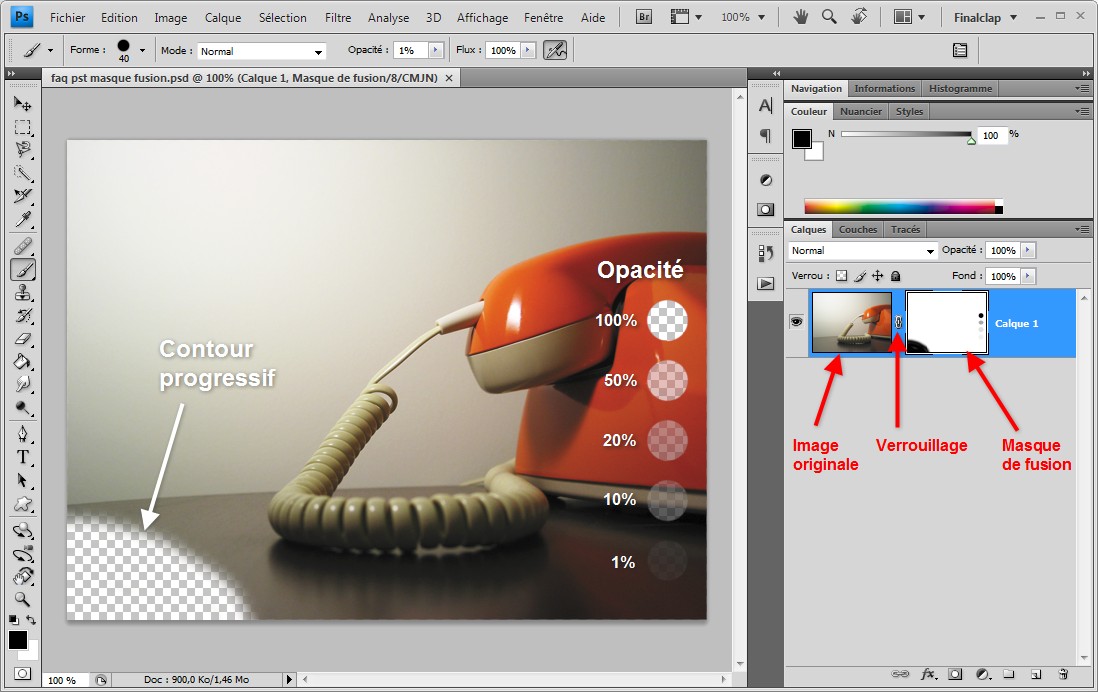This screenshot has width=1098, height=692.
Task: Select the Eyedropper tool
Action: [22, 219]
